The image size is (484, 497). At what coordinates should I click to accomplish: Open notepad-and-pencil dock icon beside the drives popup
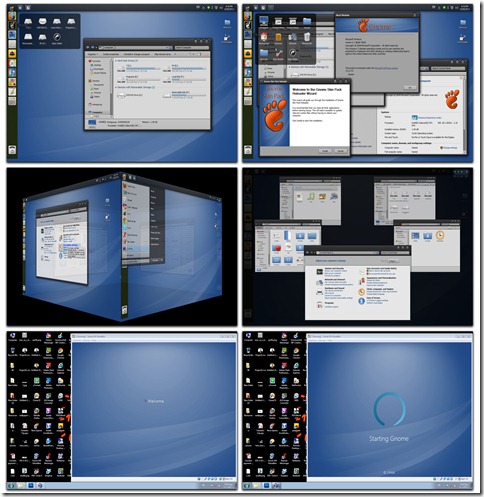pos(12,91)
